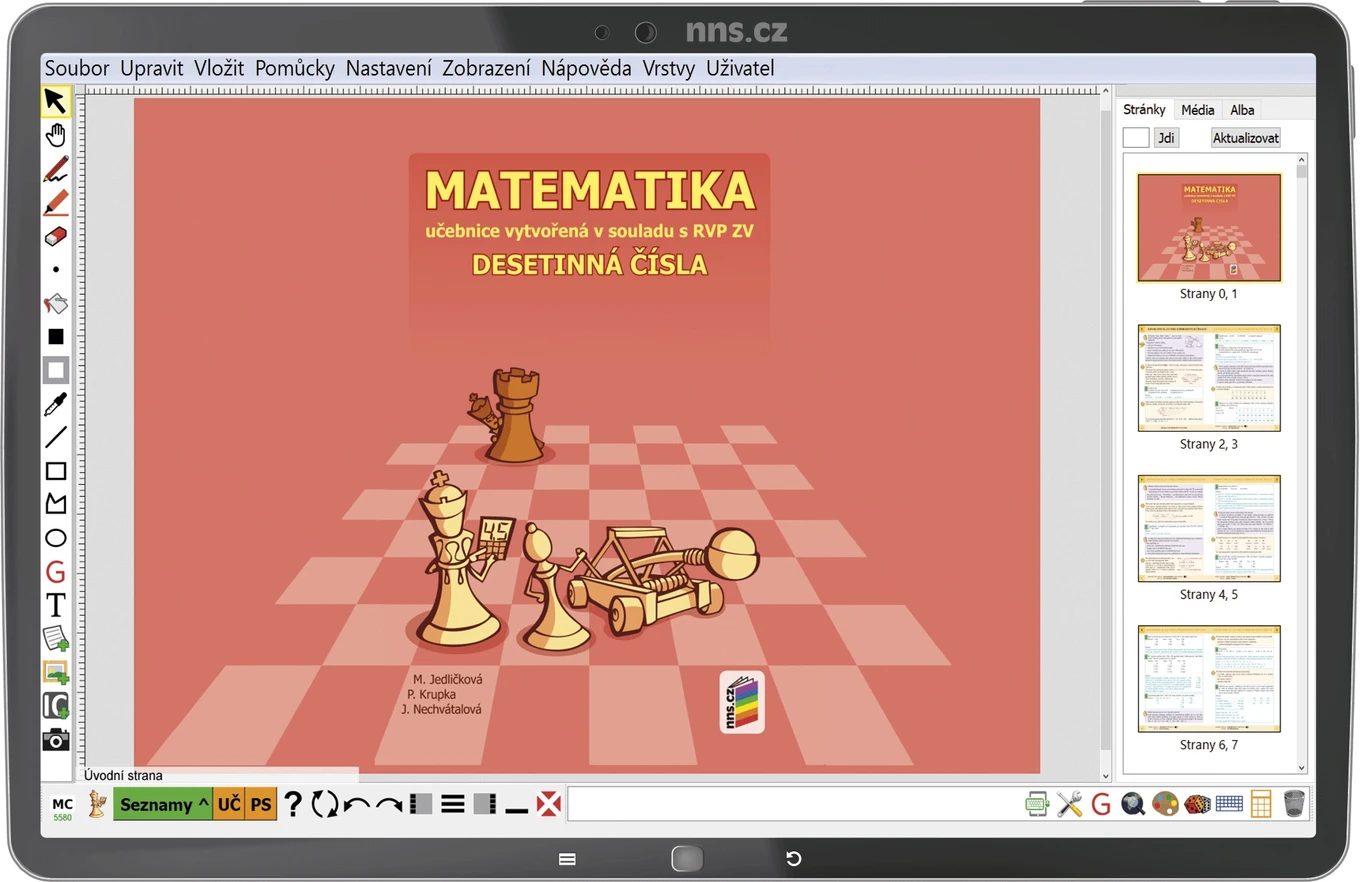The width and height of the screenshot is (1360, 882).
Task: Pick the eyedropper tool
Action: tap(56, 404)
